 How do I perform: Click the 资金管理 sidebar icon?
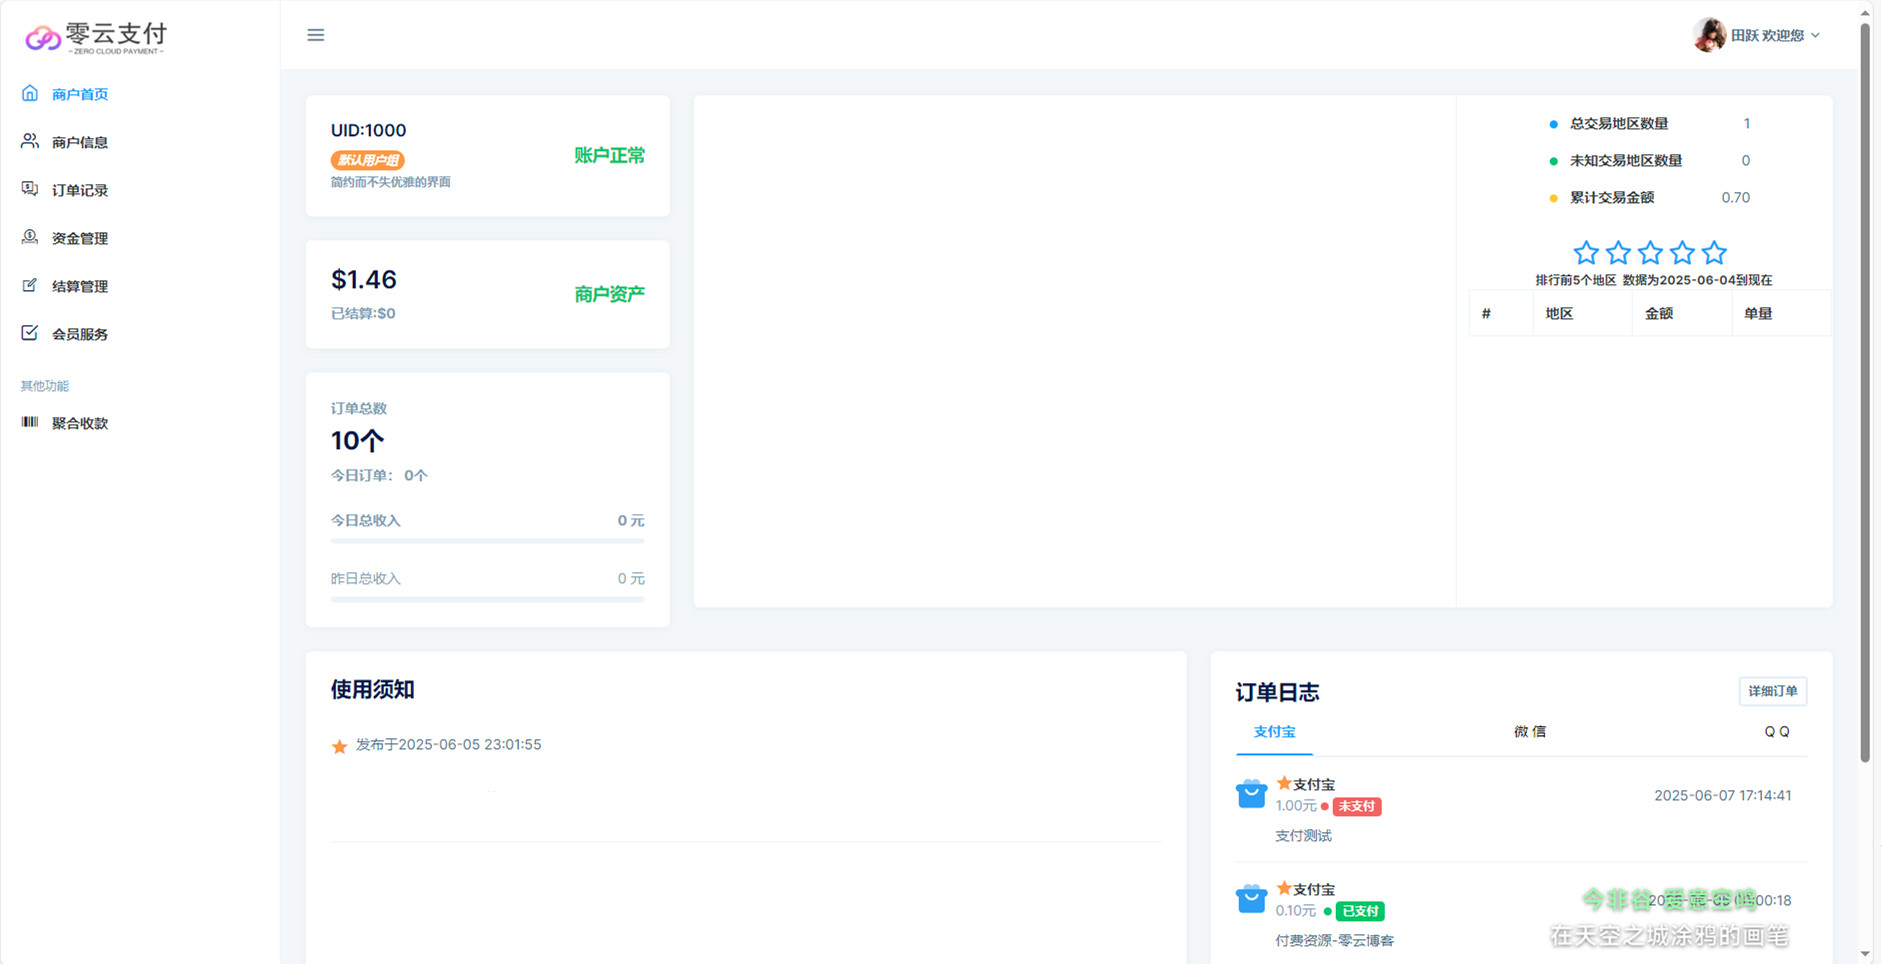coord(30,237)
